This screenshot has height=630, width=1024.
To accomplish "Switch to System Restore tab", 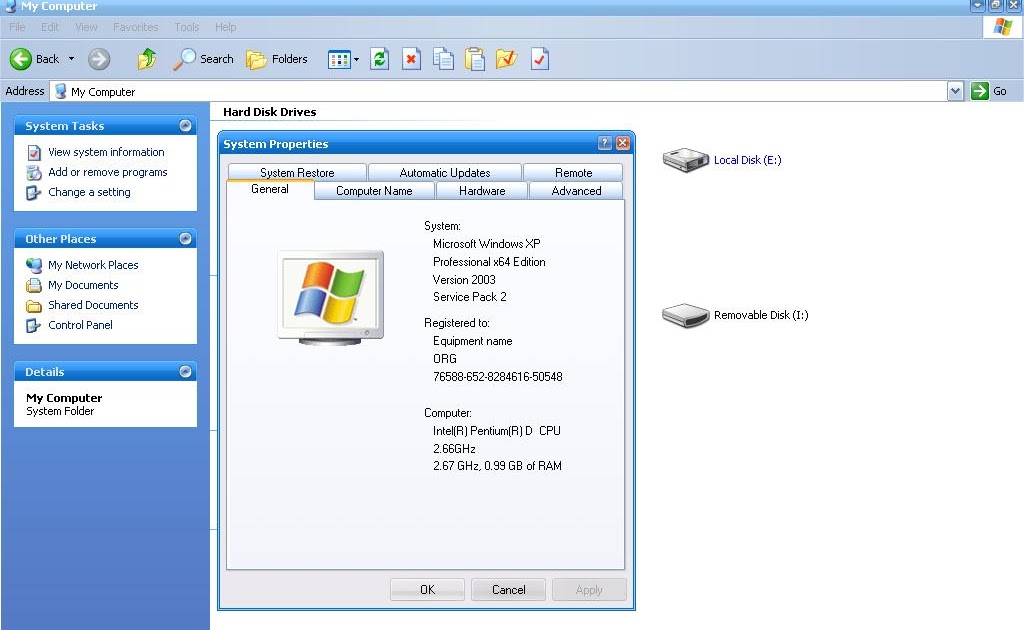I will point(297,172).
